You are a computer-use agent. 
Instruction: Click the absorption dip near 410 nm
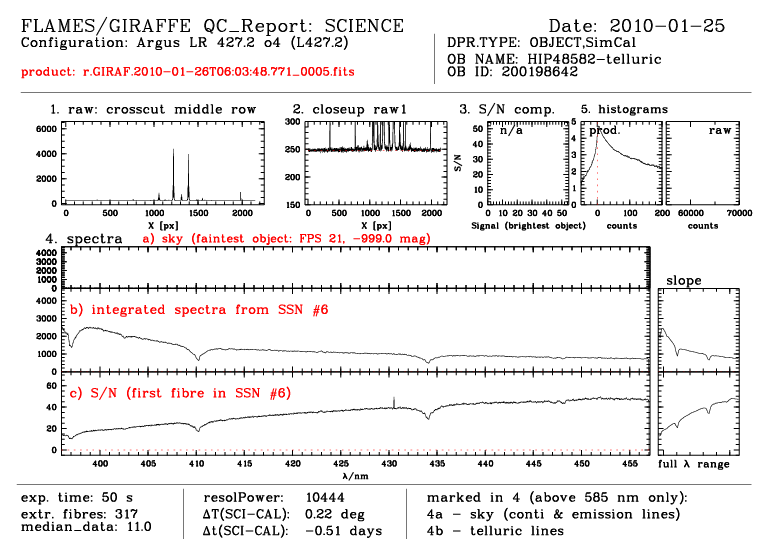pyautogui.click(x=198, y=356)
